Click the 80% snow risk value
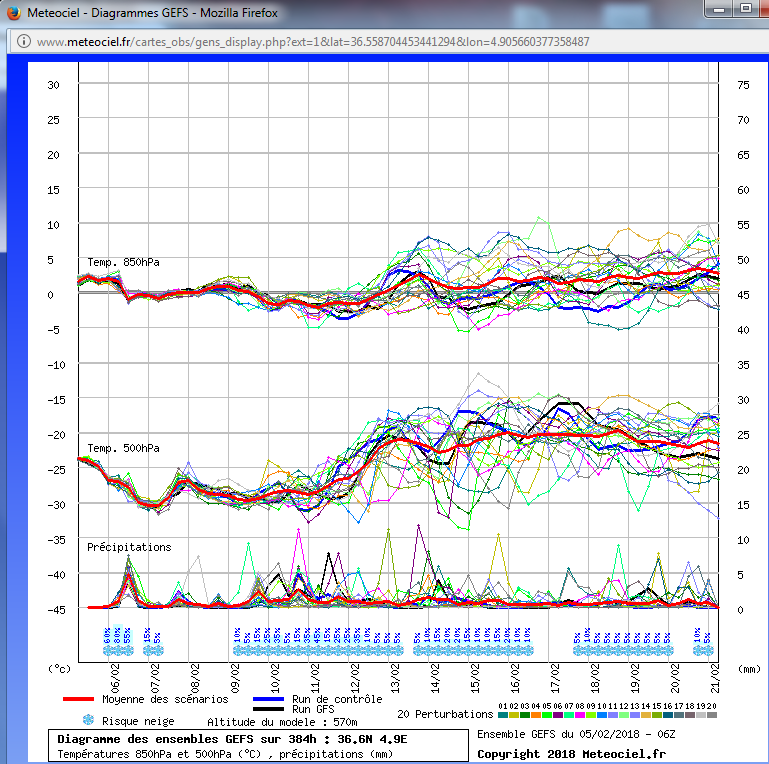This screenshot has height=764, width=769. coord(117,635)
